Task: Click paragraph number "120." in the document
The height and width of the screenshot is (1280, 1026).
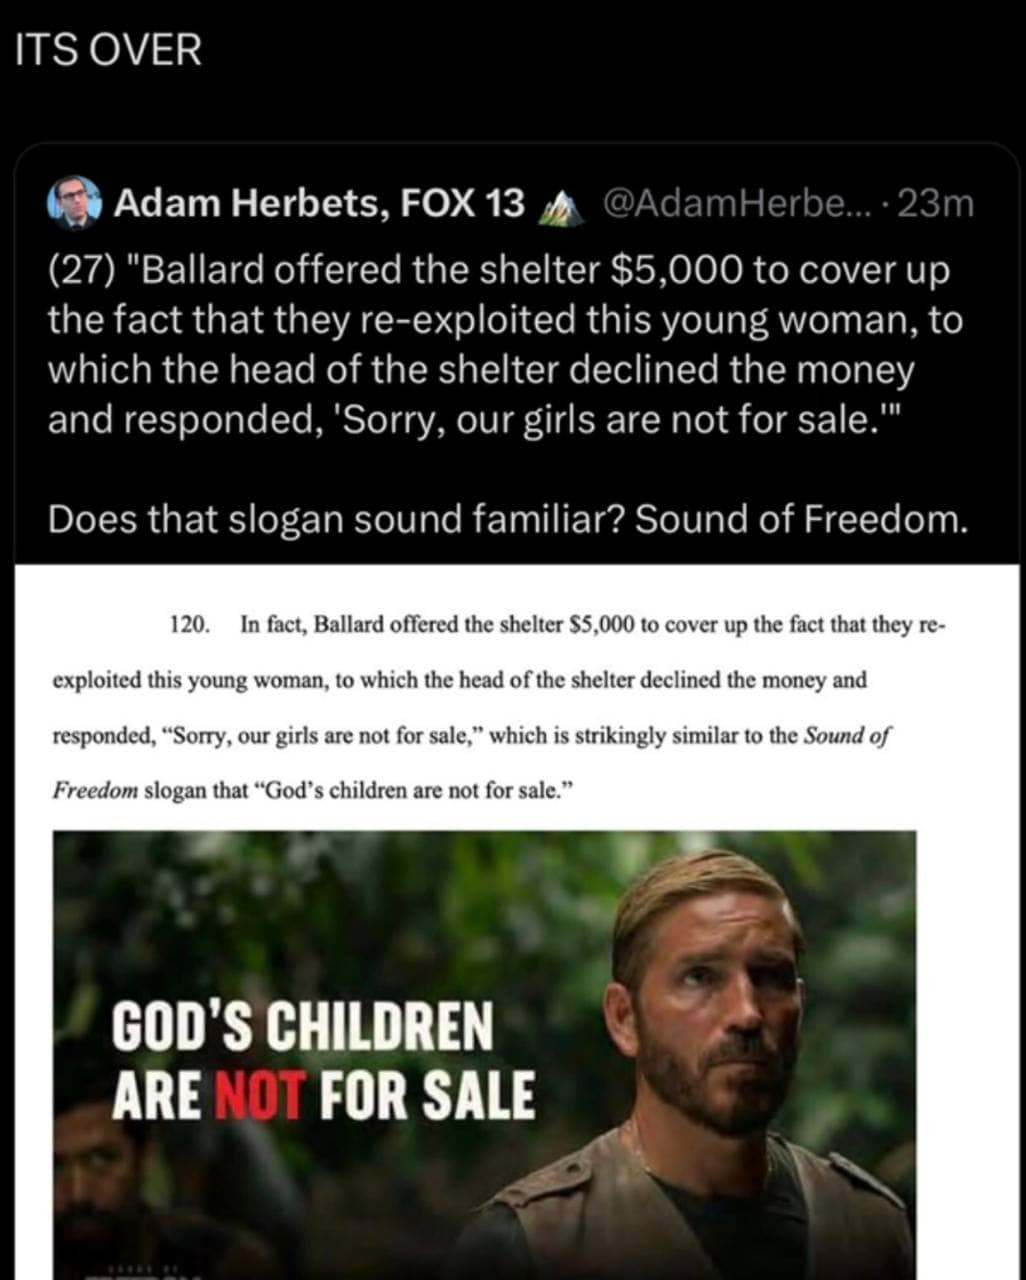Action: coord(190,626)
